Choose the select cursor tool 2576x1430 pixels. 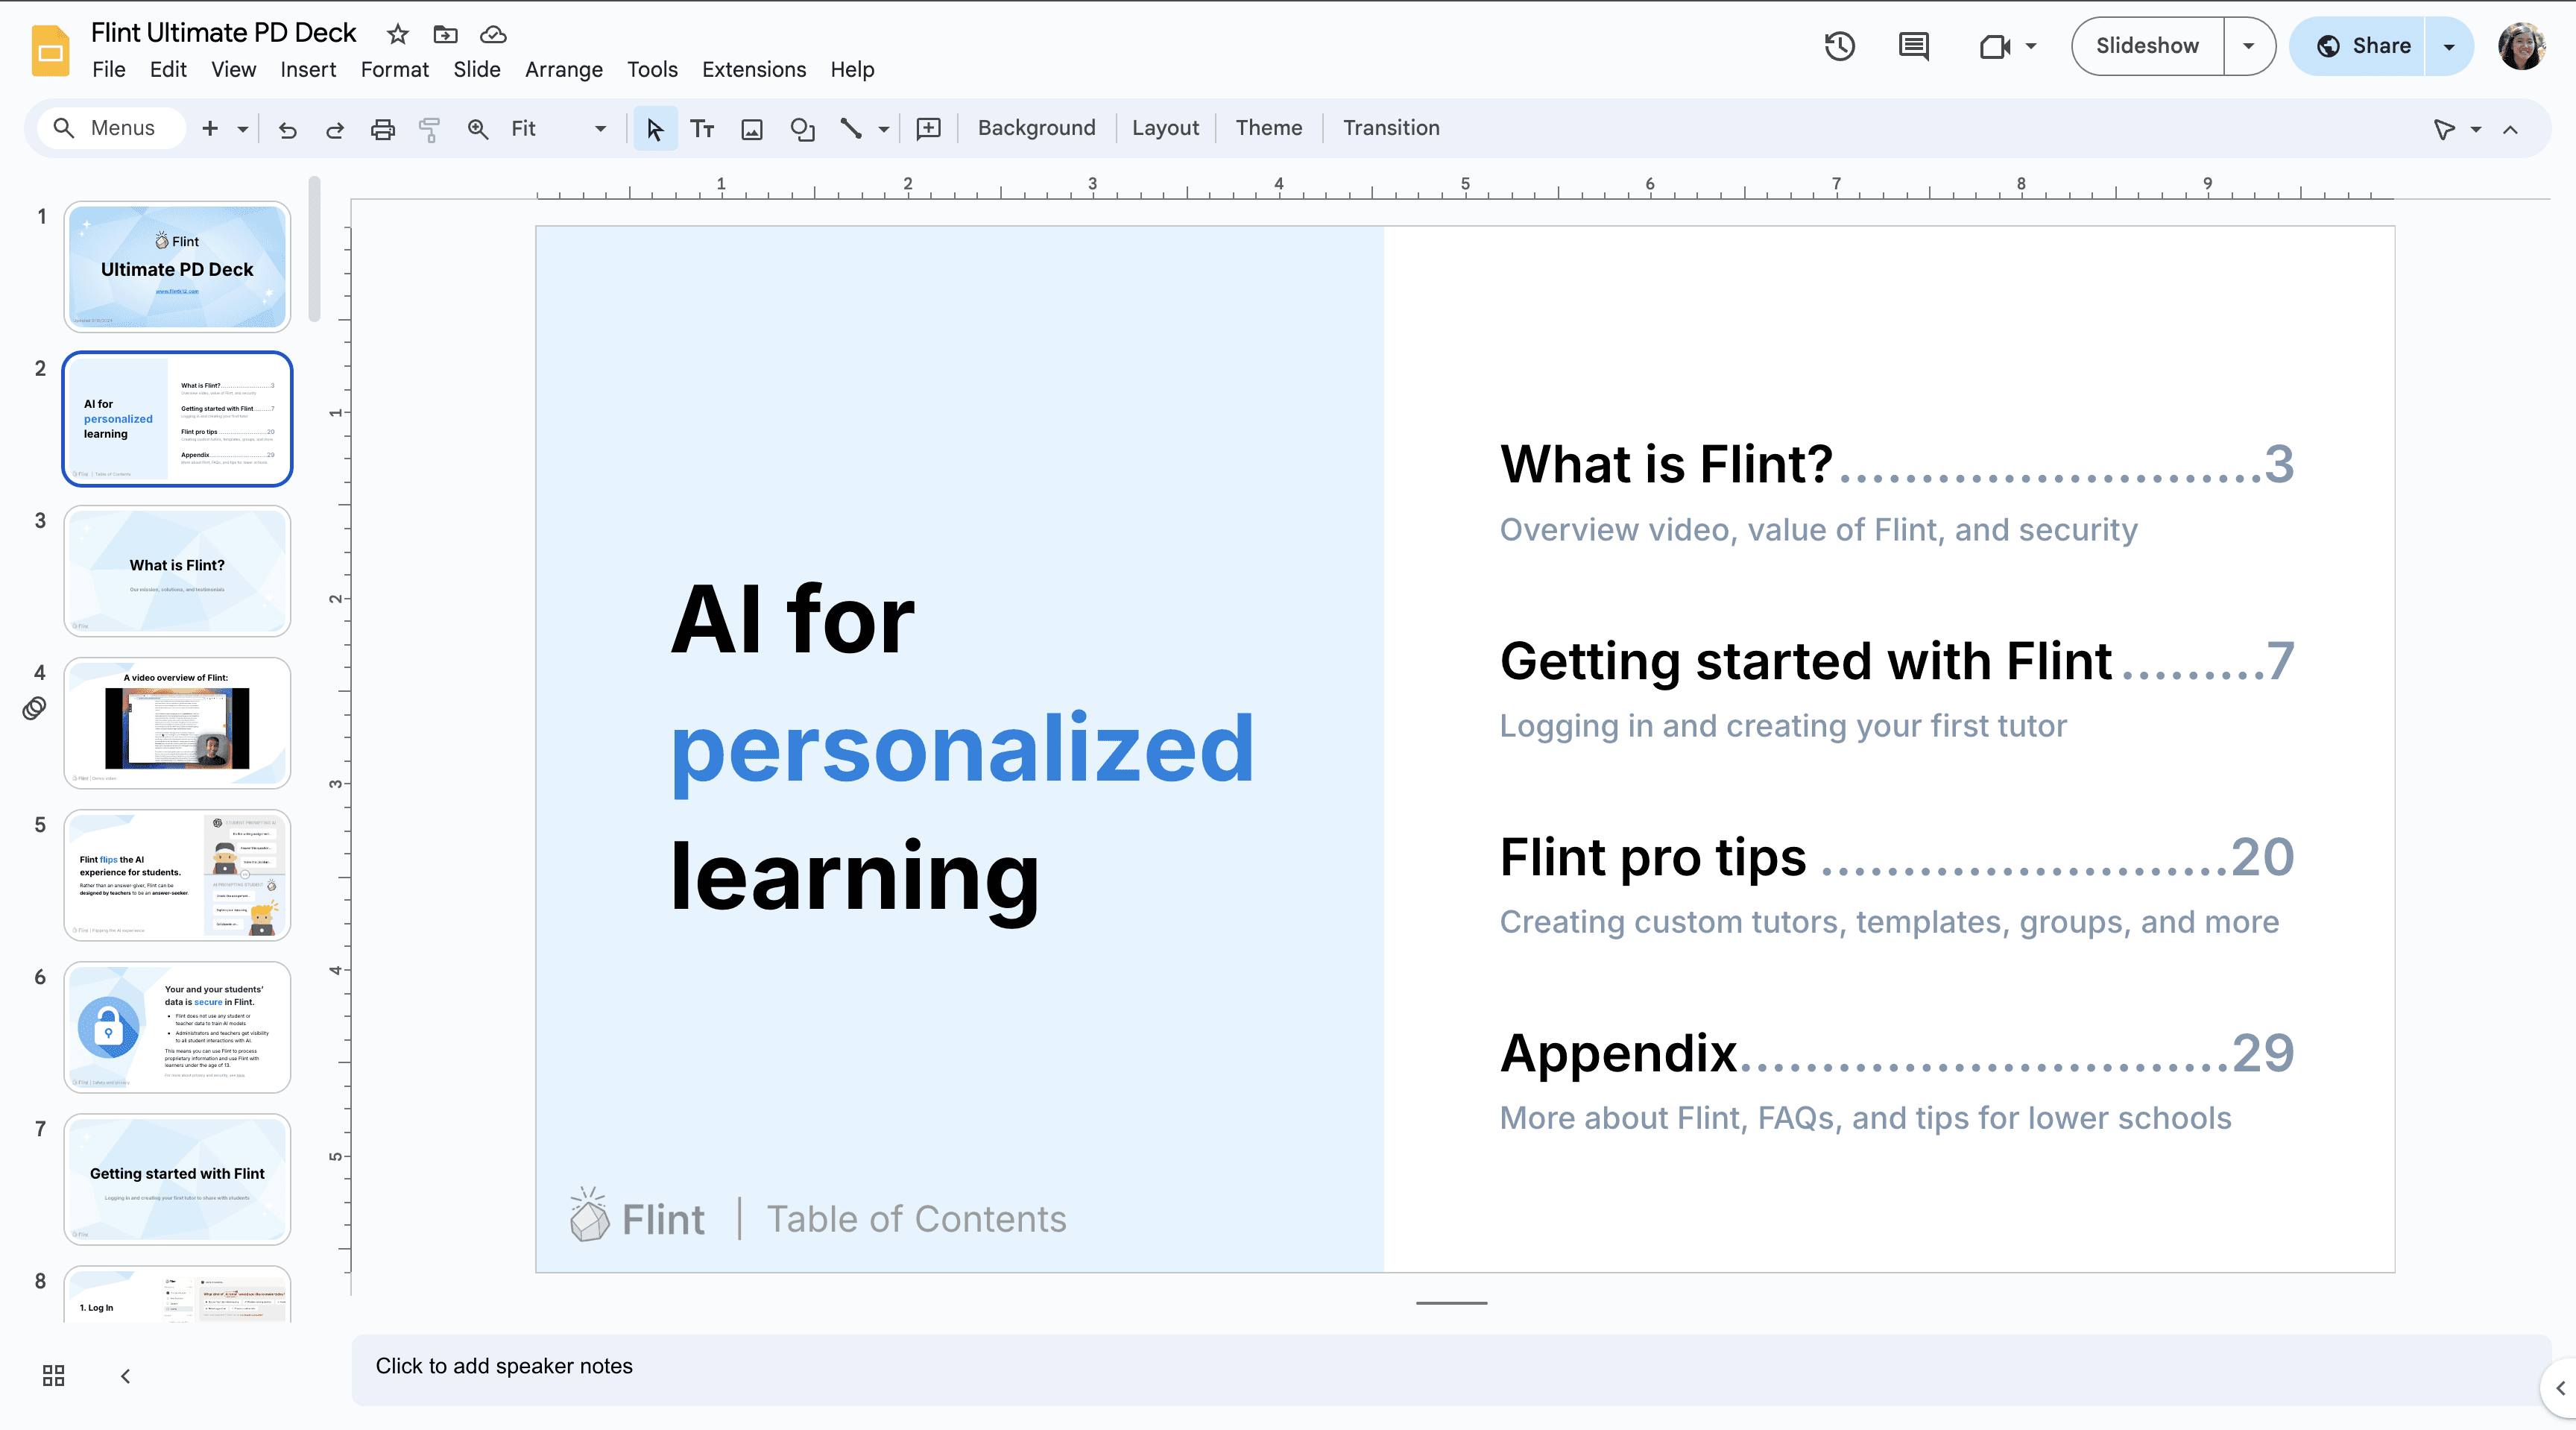pyautogui.click(x=655, y=129)
